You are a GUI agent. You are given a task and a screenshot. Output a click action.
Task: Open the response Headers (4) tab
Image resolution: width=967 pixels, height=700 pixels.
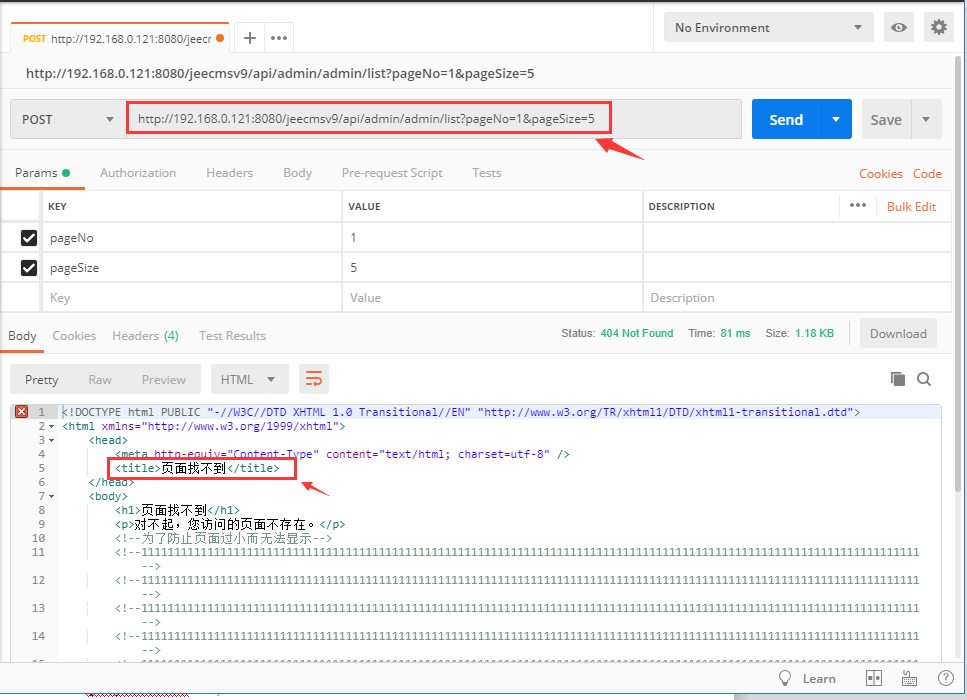click(x=145, y=336)
